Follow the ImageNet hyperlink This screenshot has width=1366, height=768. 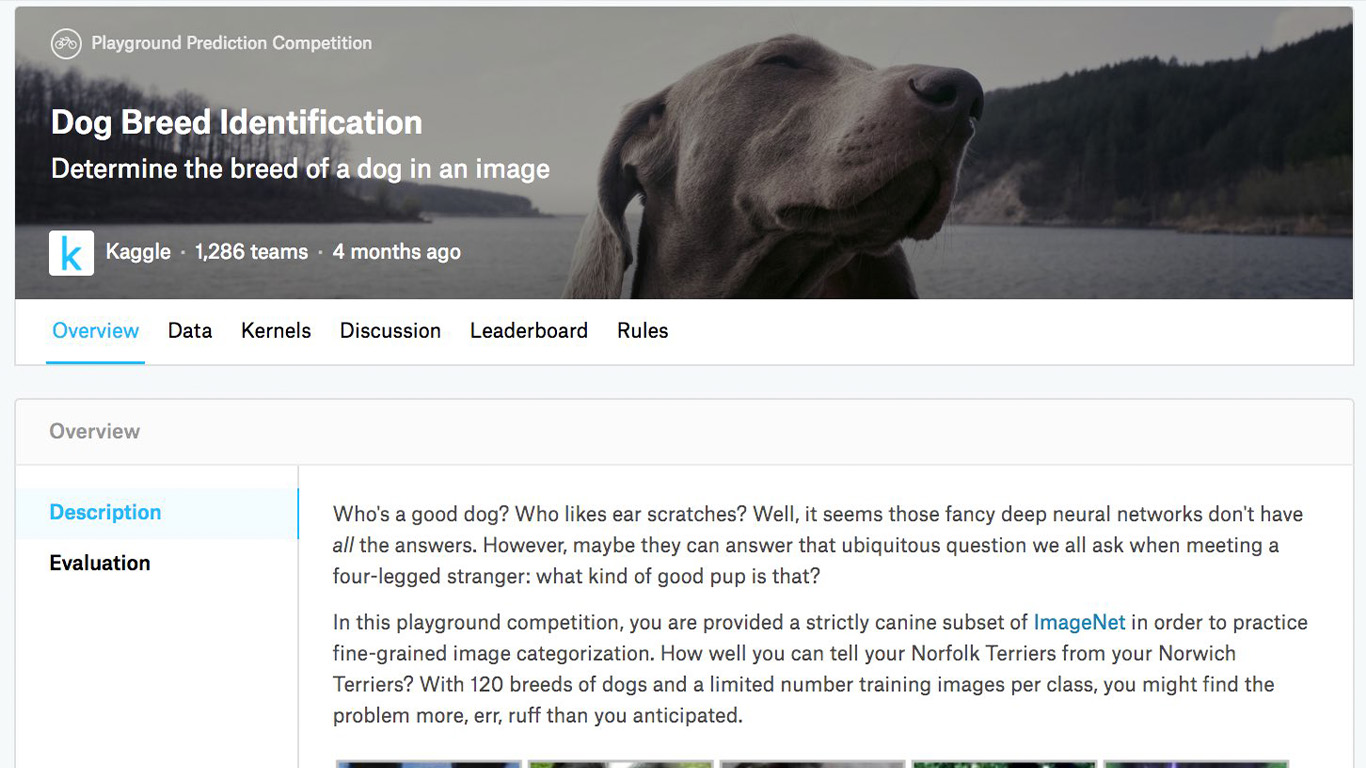tap(1079, 622)
